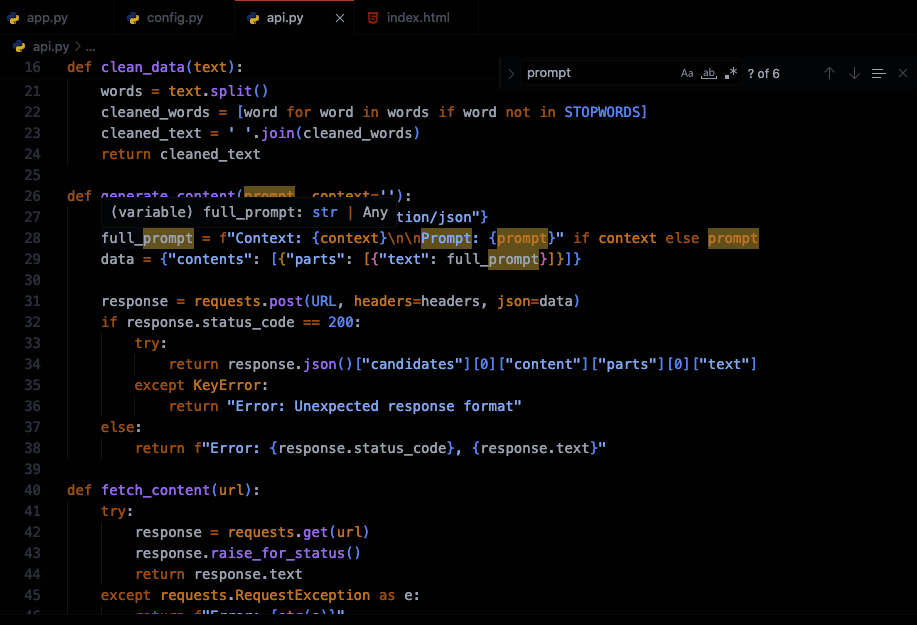Click the Python icon on app.py tab
Screen dimensions: 917x625
[x=14, y=18]
